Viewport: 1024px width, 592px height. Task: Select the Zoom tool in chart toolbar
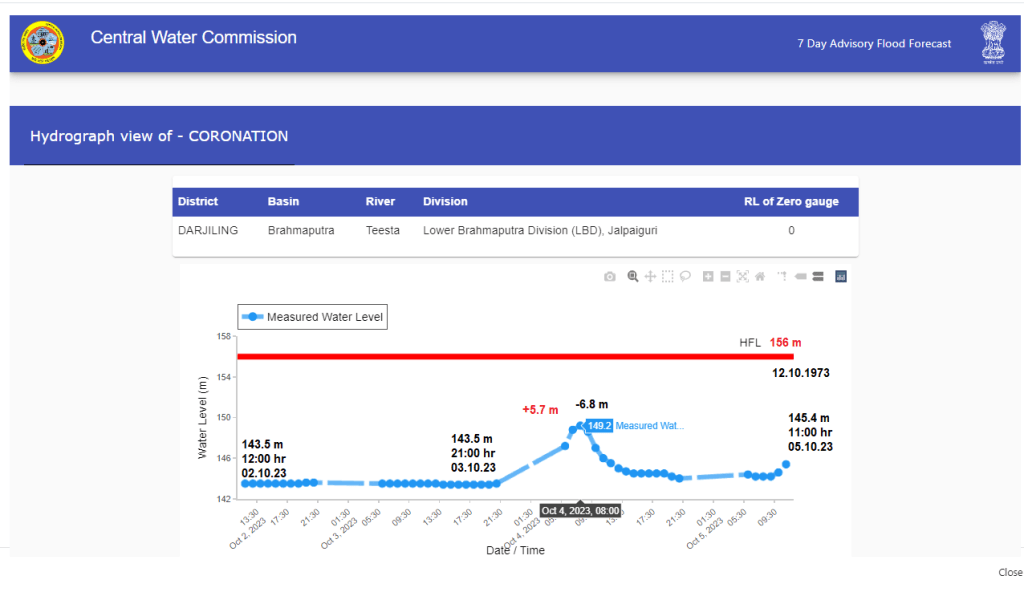point(633,277)
